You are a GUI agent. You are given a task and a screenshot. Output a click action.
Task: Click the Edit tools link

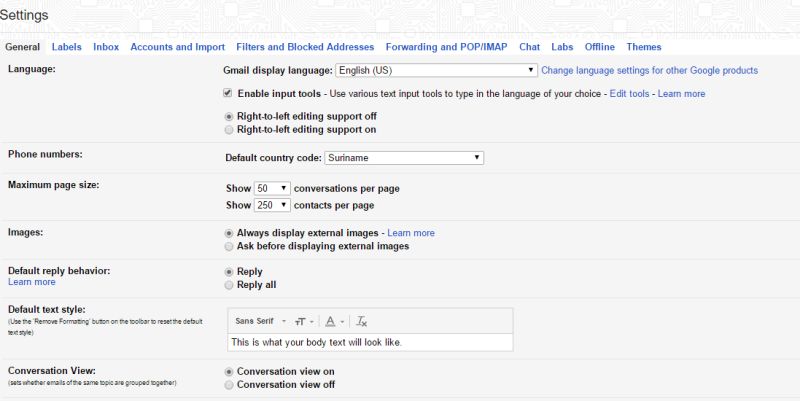click(630, 94)
